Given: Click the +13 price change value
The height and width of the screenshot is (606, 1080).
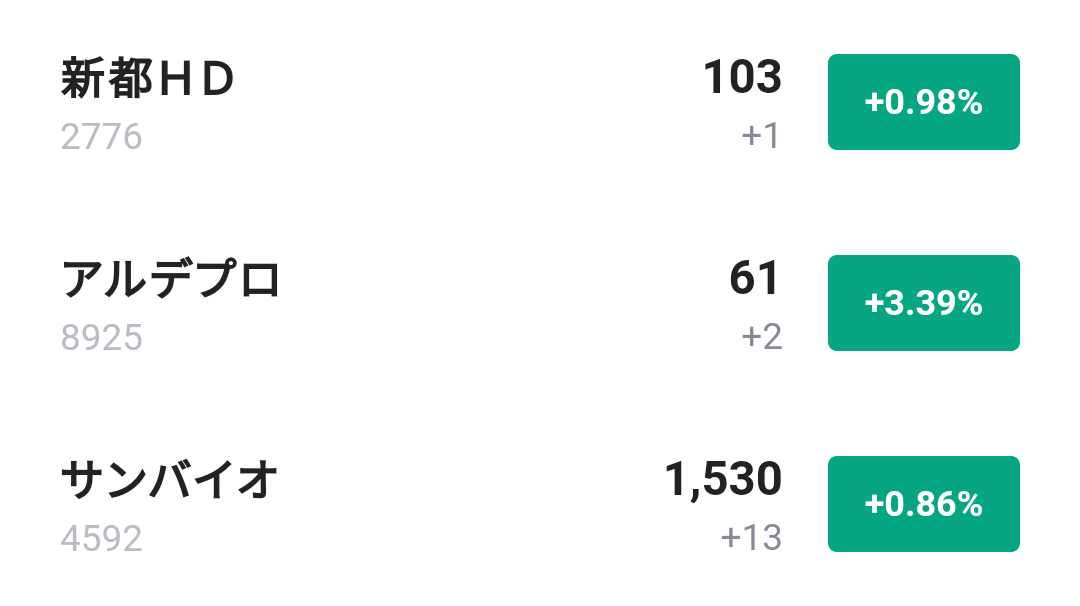Looking at the screenshot, I should [x=751, y=539].
